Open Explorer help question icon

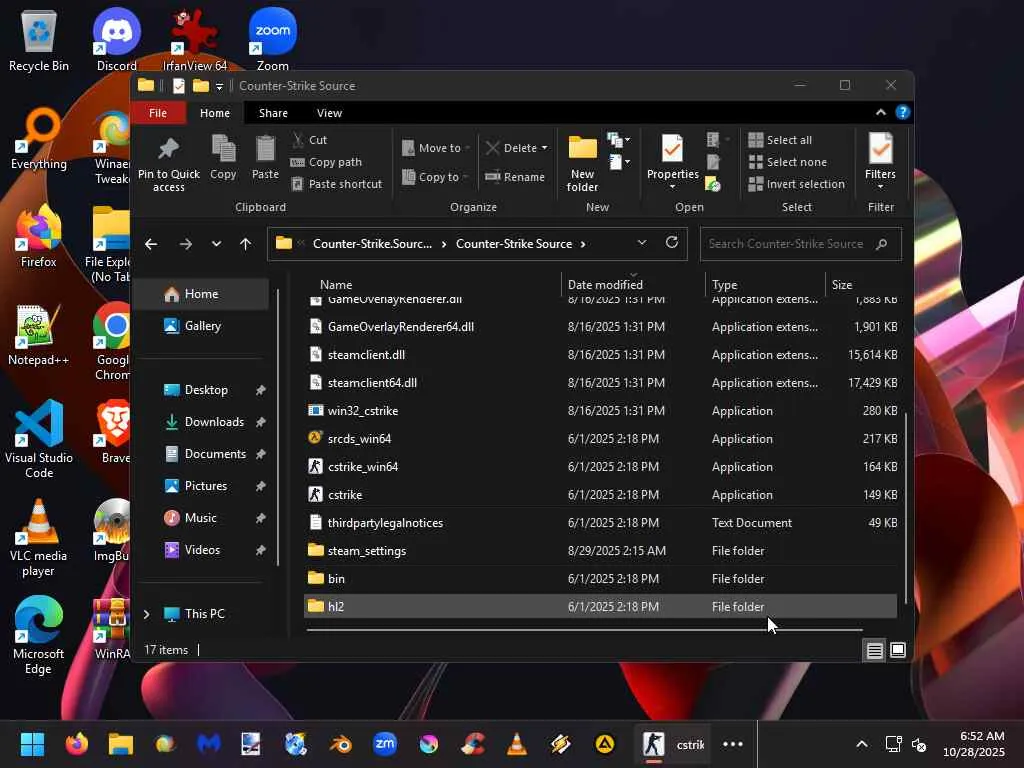[903, 112]
